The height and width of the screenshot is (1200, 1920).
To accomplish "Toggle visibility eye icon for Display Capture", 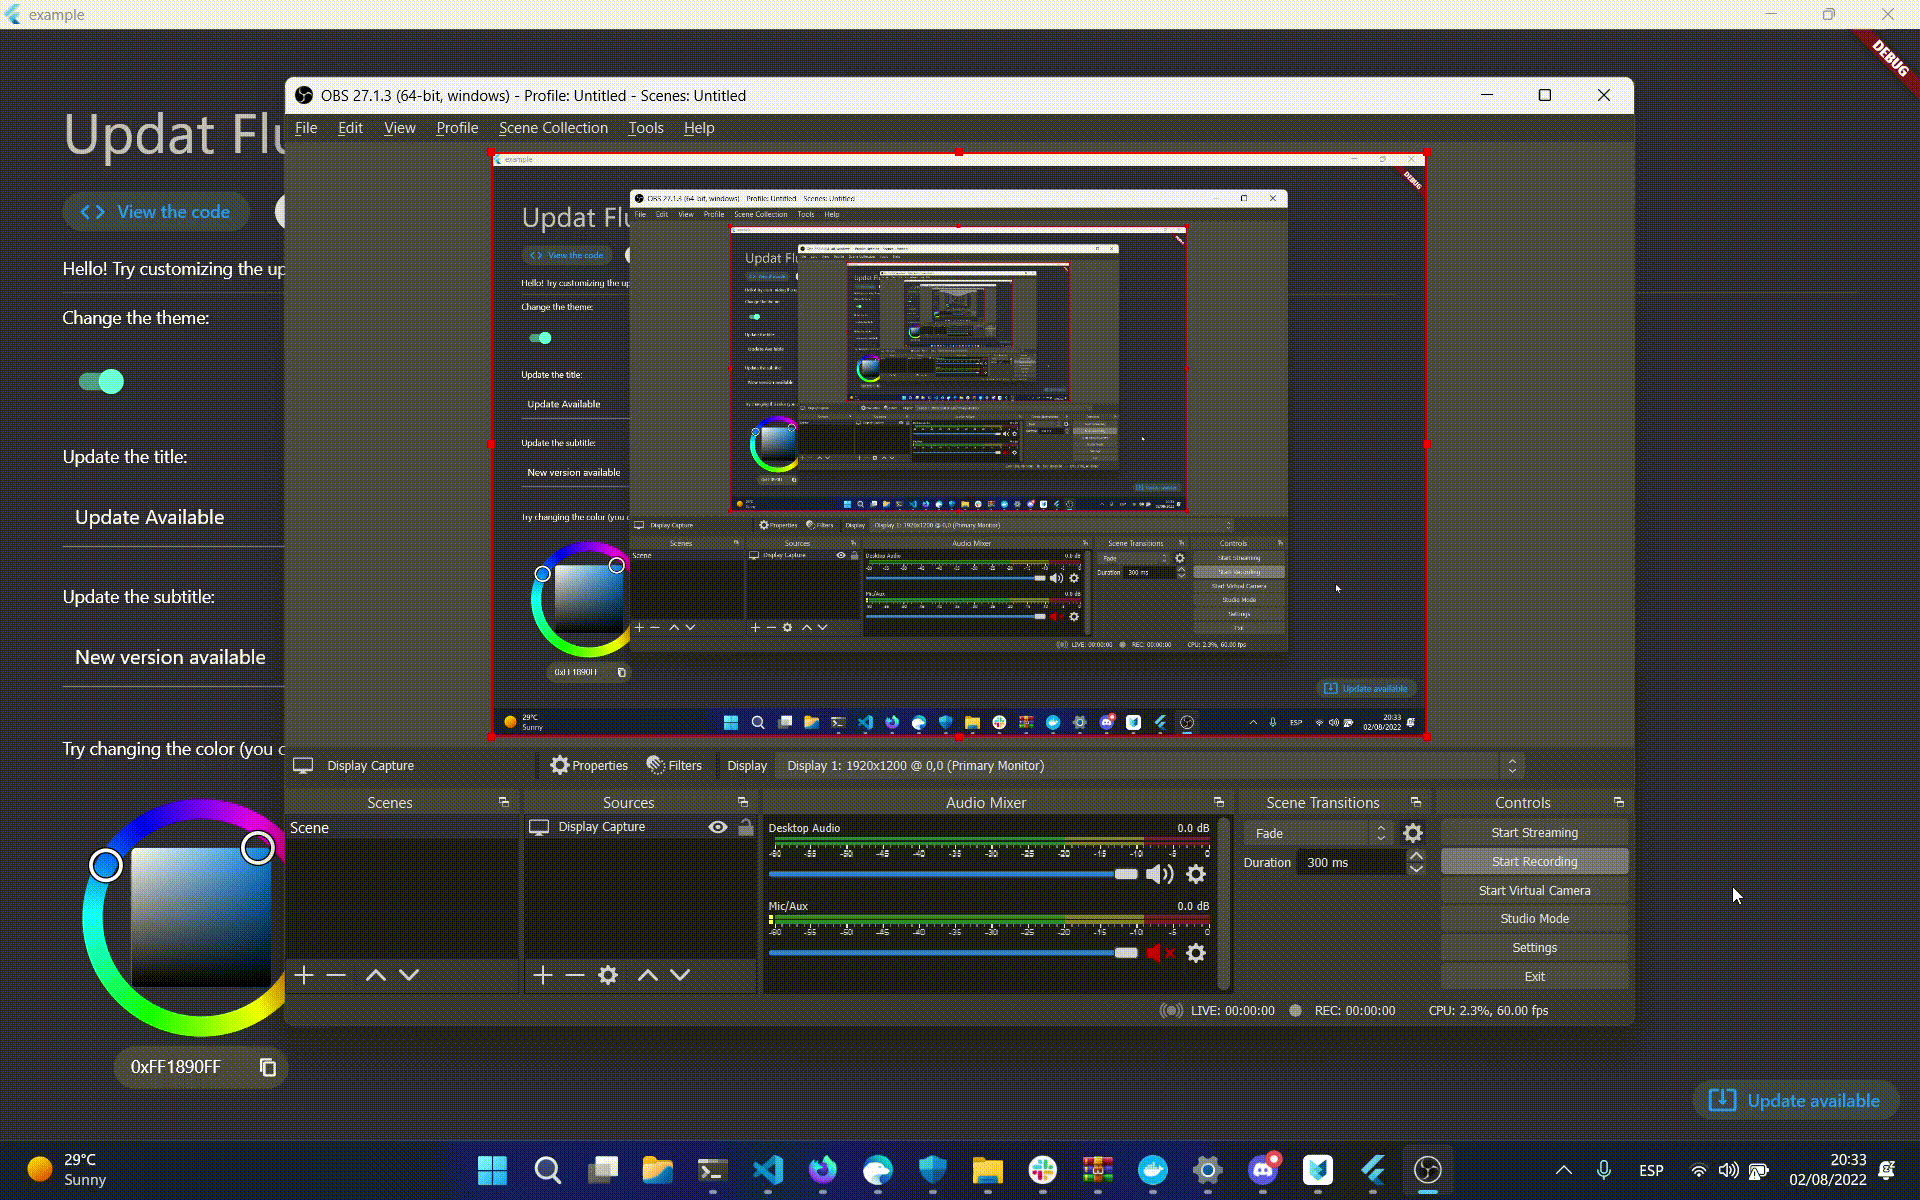I will click(x=717, y=825).
